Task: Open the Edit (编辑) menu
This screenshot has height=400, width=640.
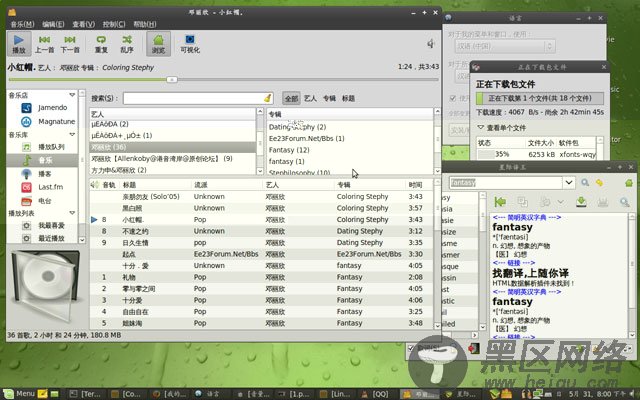Action: (x=53, y=24)
